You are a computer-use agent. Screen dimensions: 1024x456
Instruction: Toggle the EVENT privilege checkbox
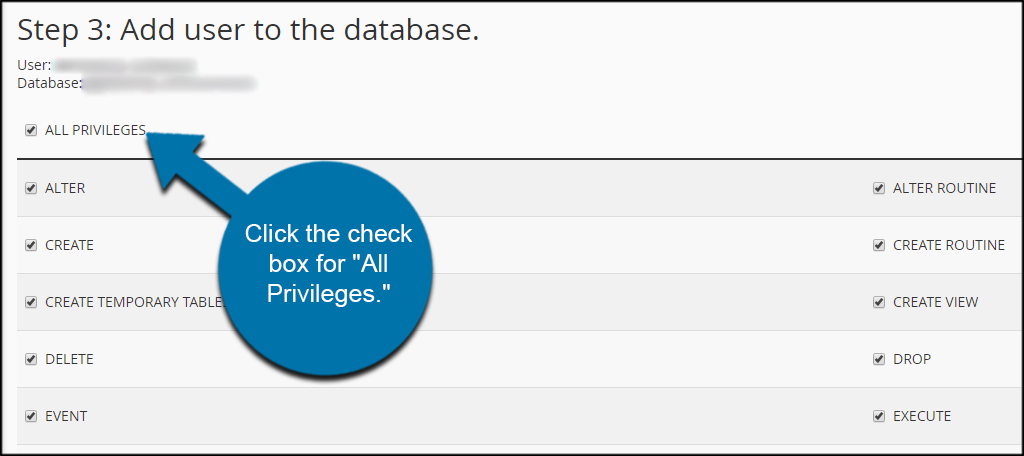click(31, 416)
